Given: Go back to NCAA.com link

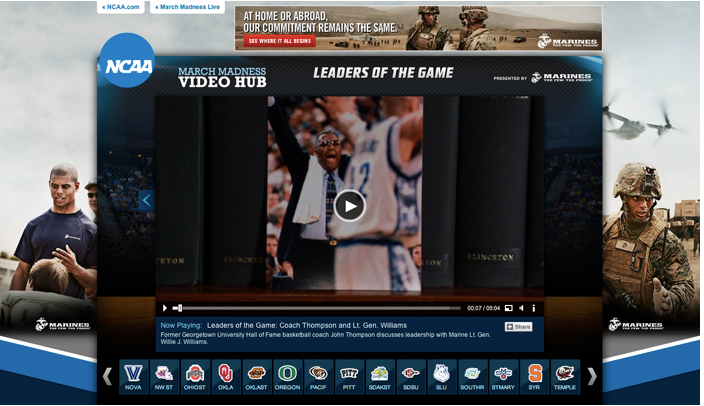Looking at the screenshot, I should pos(121,7).
